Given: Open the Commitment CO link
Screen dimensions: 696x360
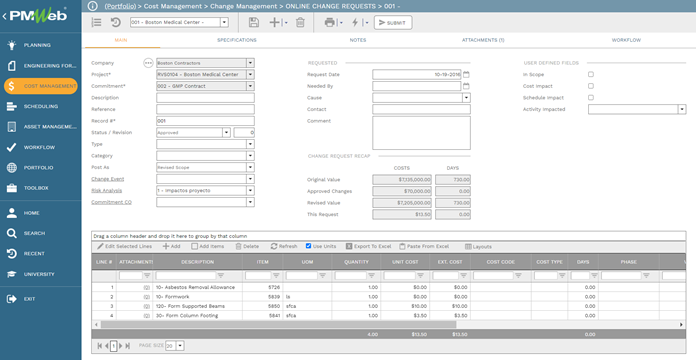Looking at the screenshot, I should (111, 202).
